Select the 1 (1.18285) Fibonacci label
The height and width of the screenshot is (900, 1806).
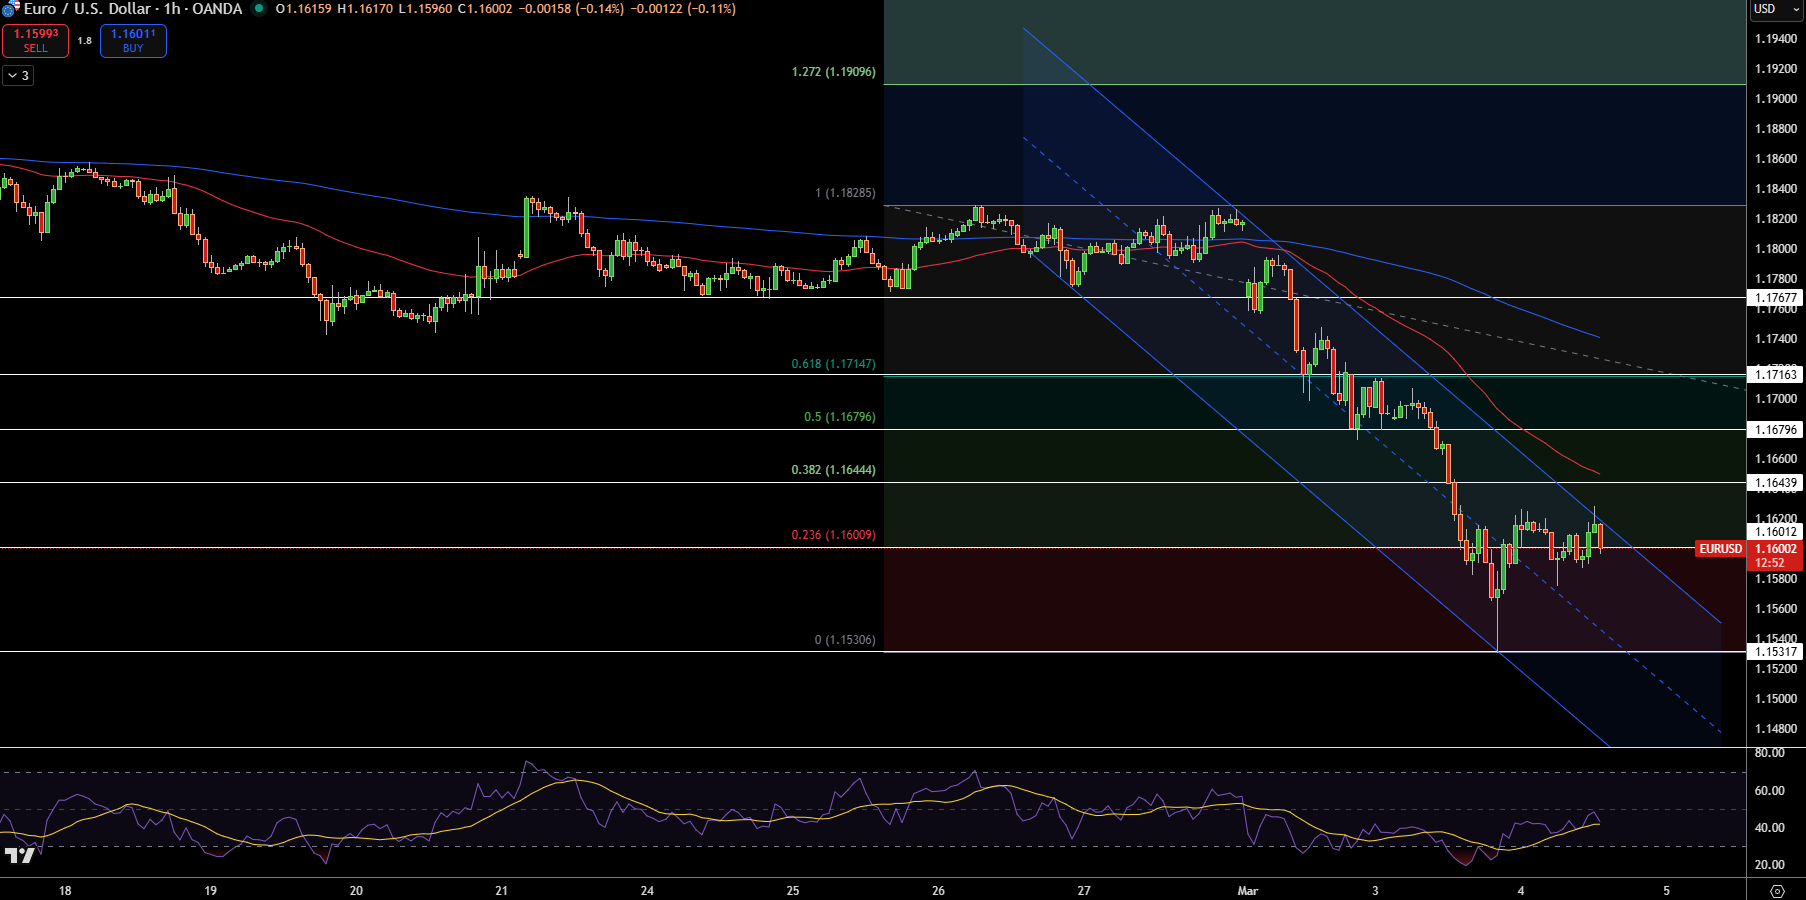click(845, 193)
